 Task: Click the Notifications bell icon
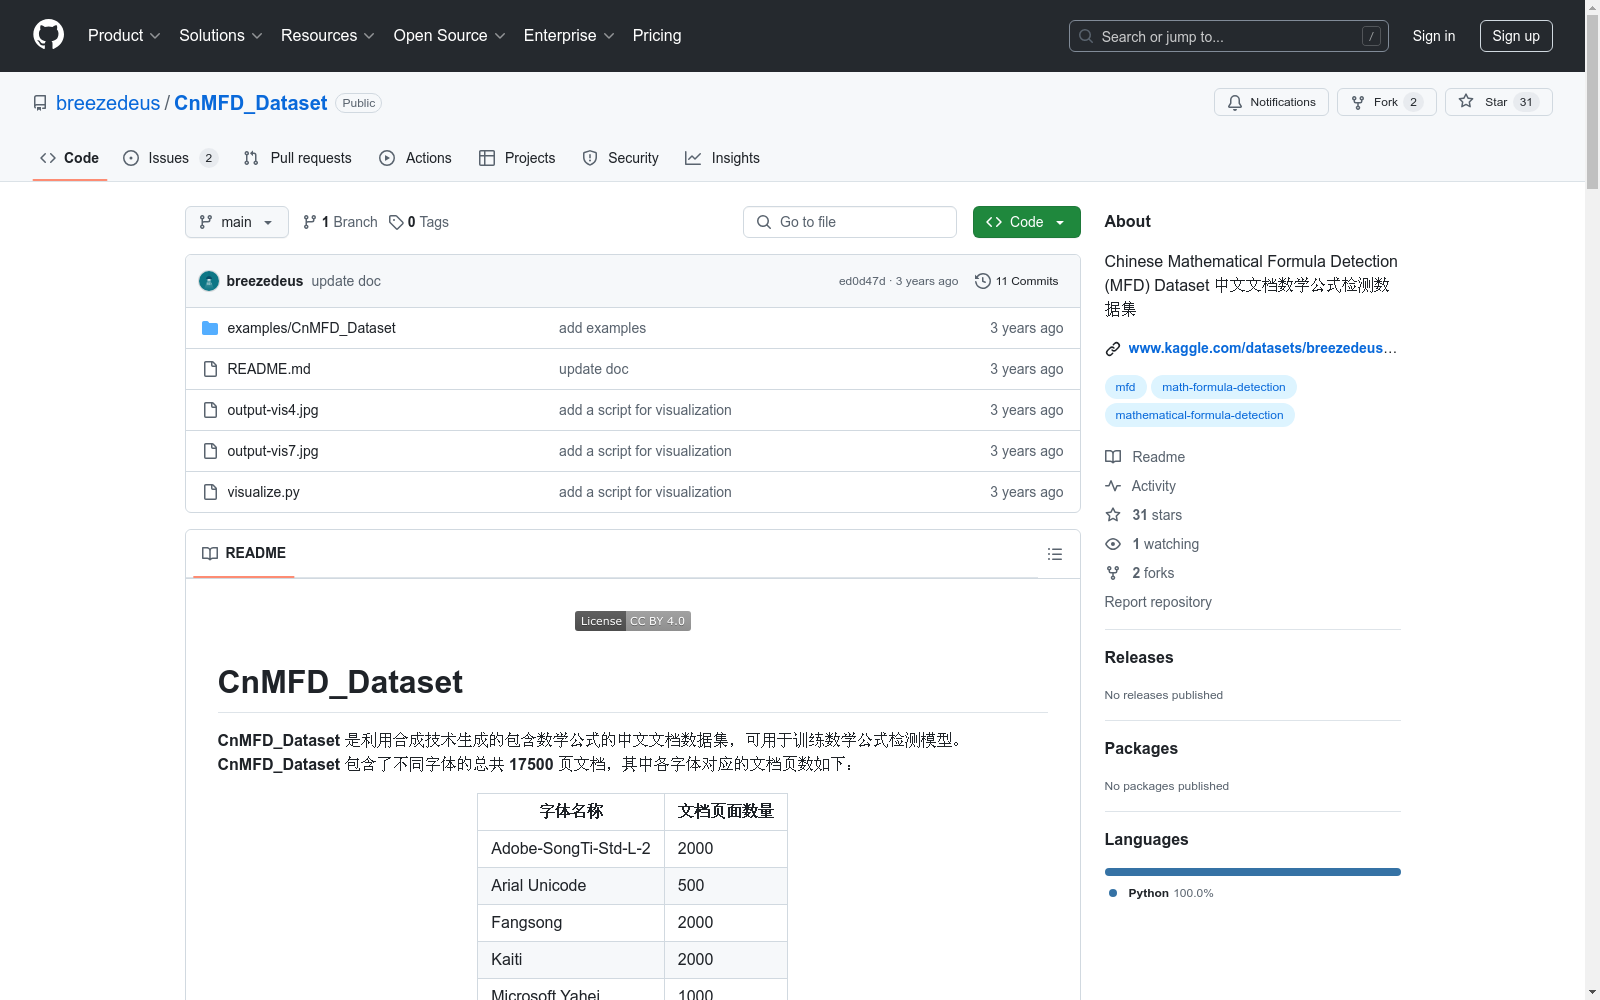(1235, 102)
